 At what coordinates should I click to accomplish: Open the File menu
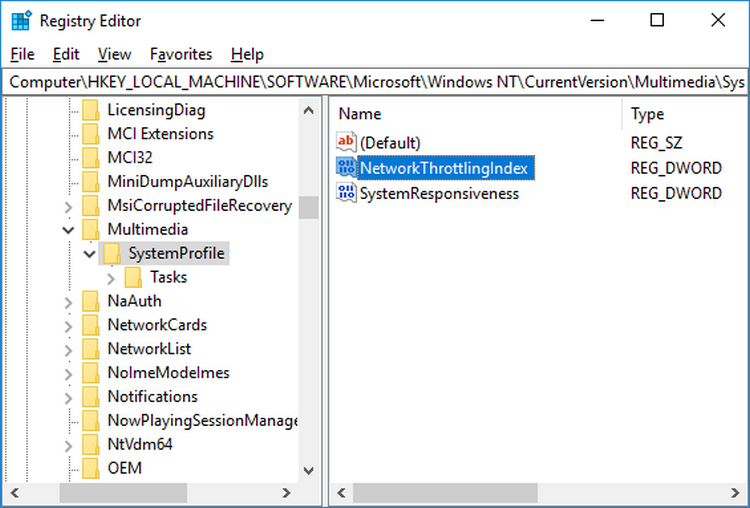(22, 54)
